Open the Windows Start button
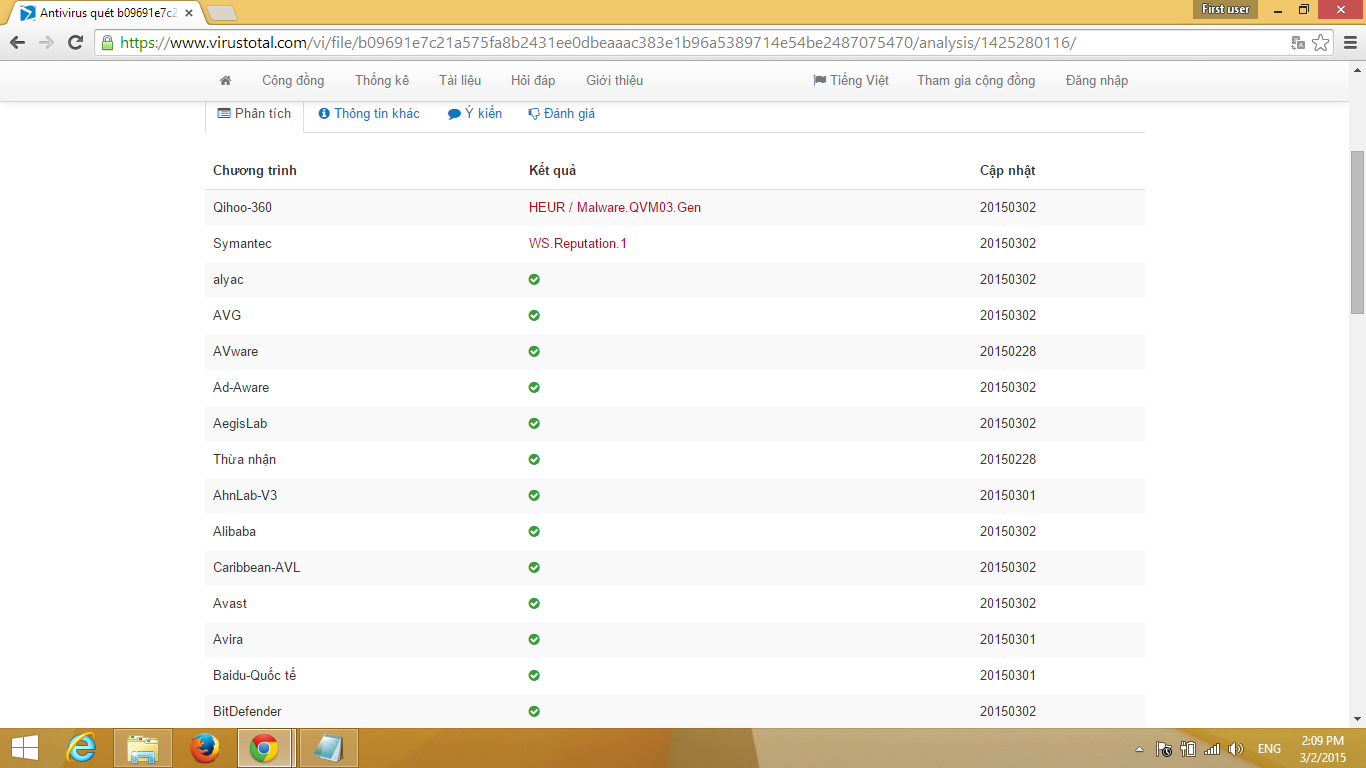The width and height of the screenshot is (1366, 768). [25, 748]
